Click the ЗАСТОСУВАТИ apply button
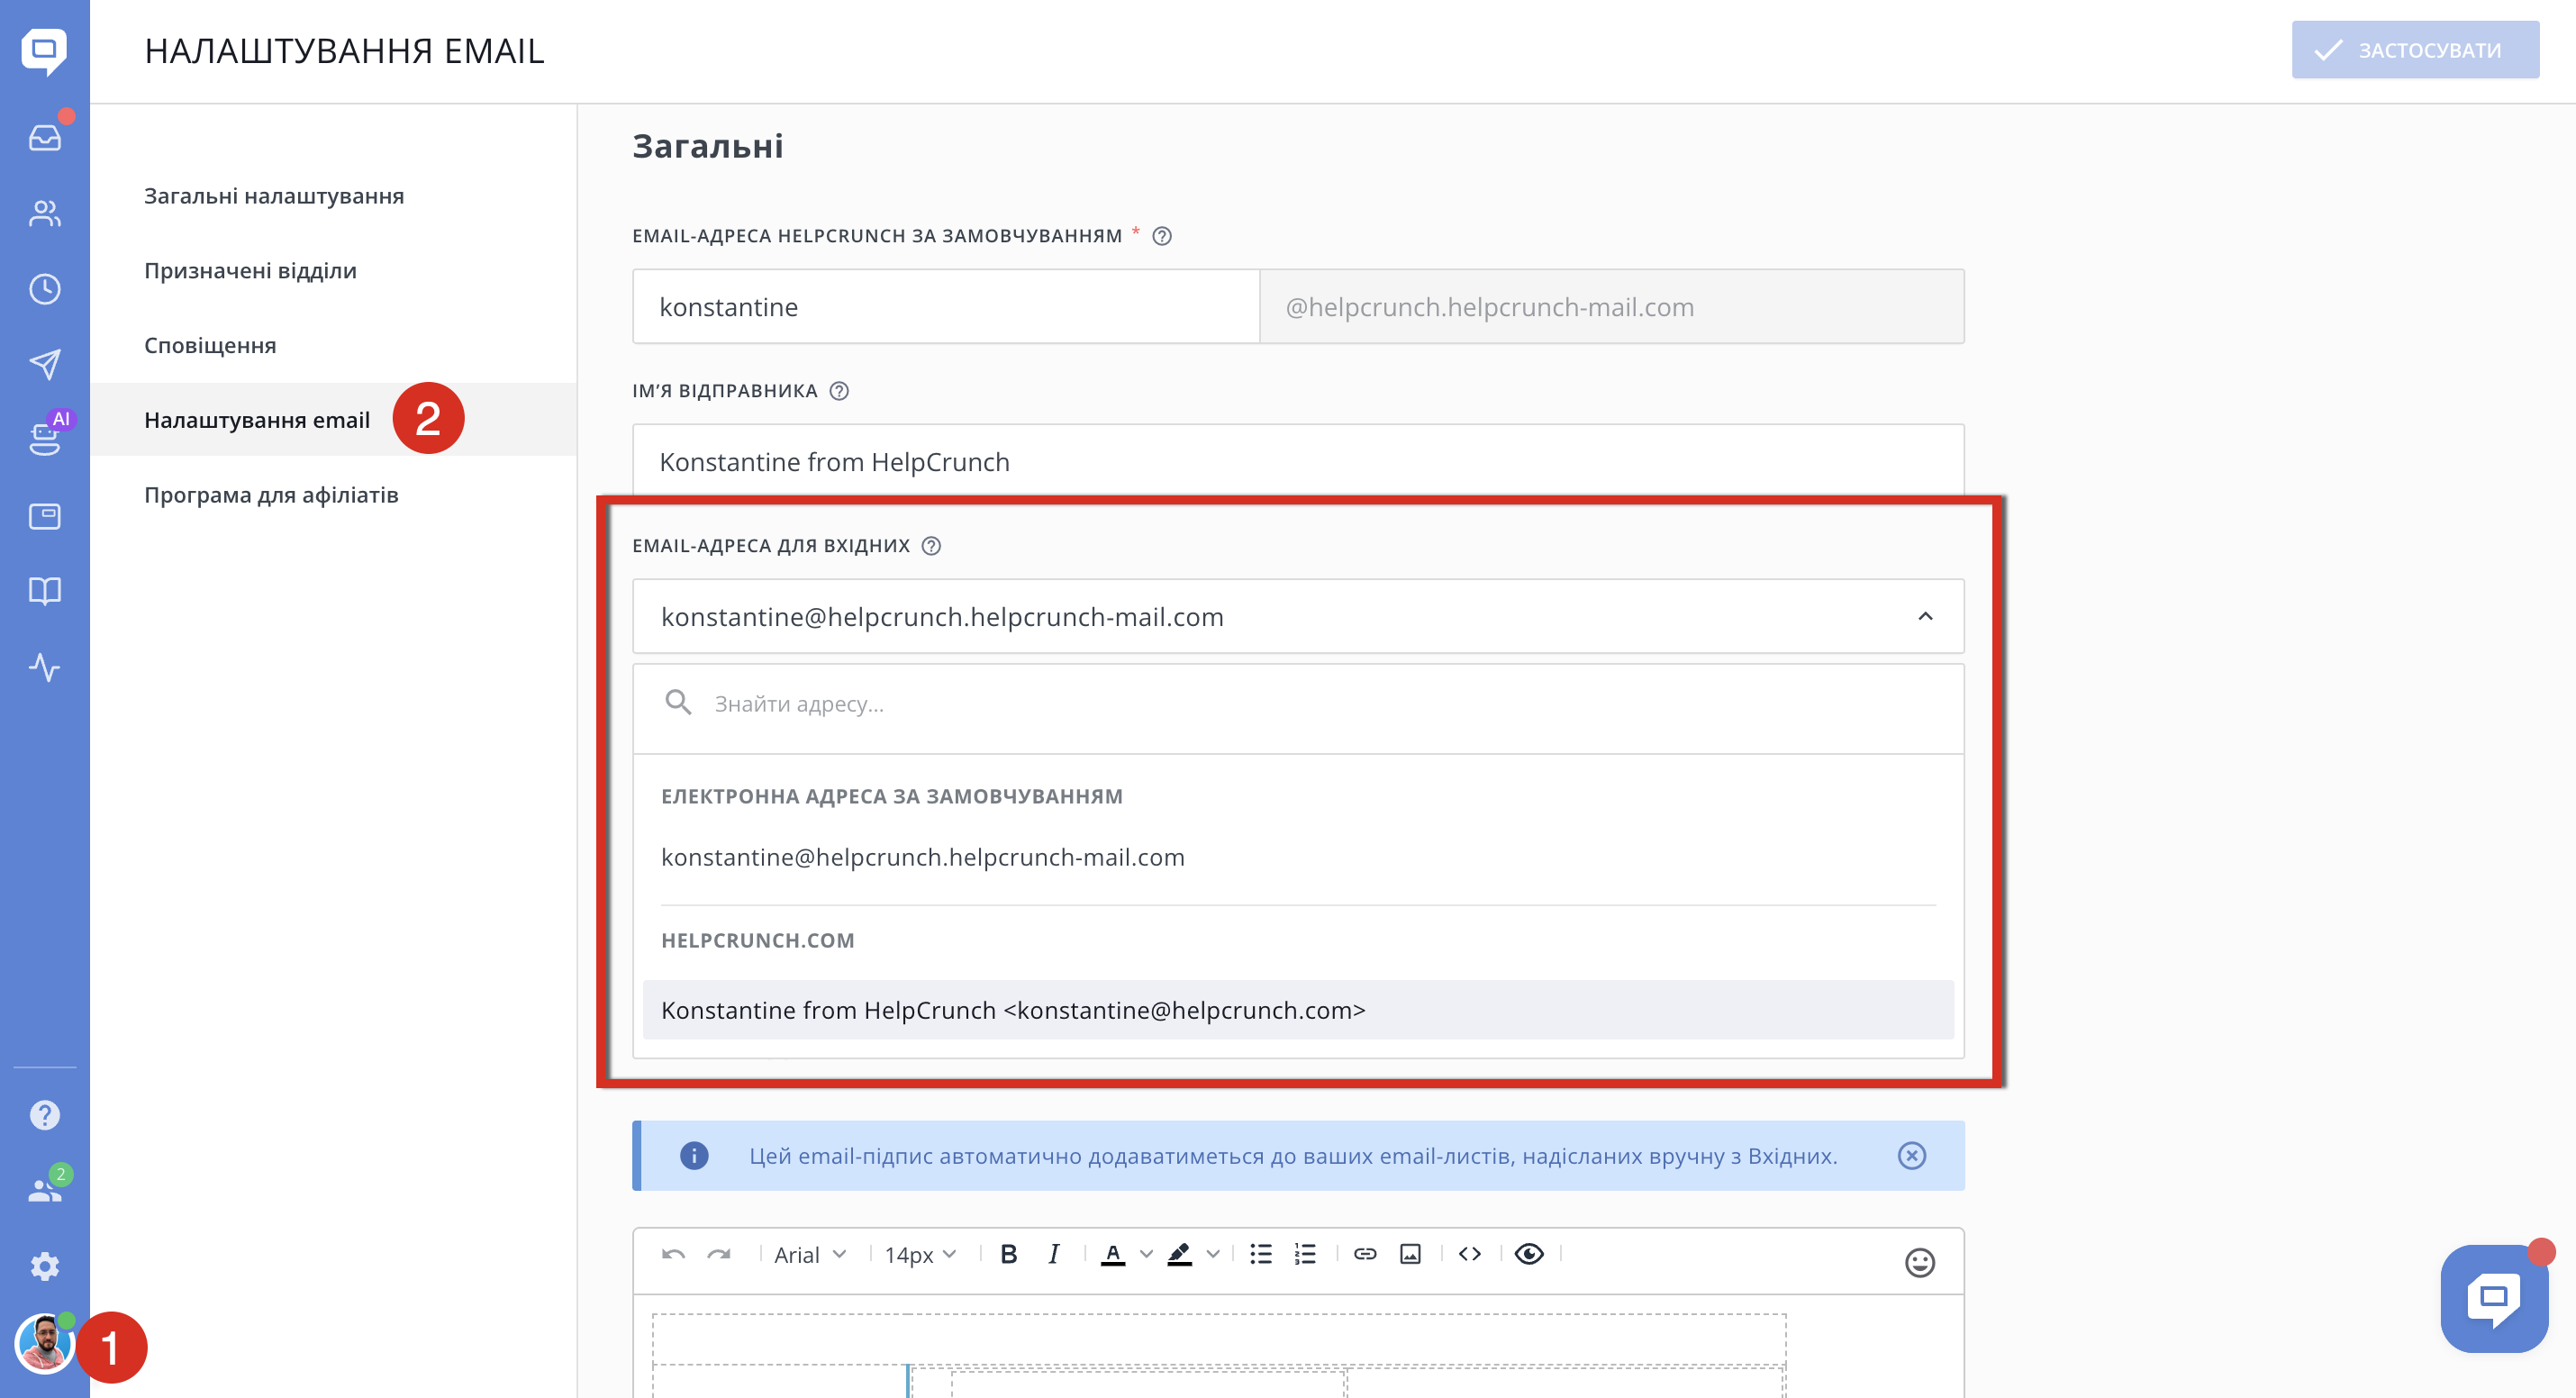The image size is (2576, 1398). [x=2416, y=50]
